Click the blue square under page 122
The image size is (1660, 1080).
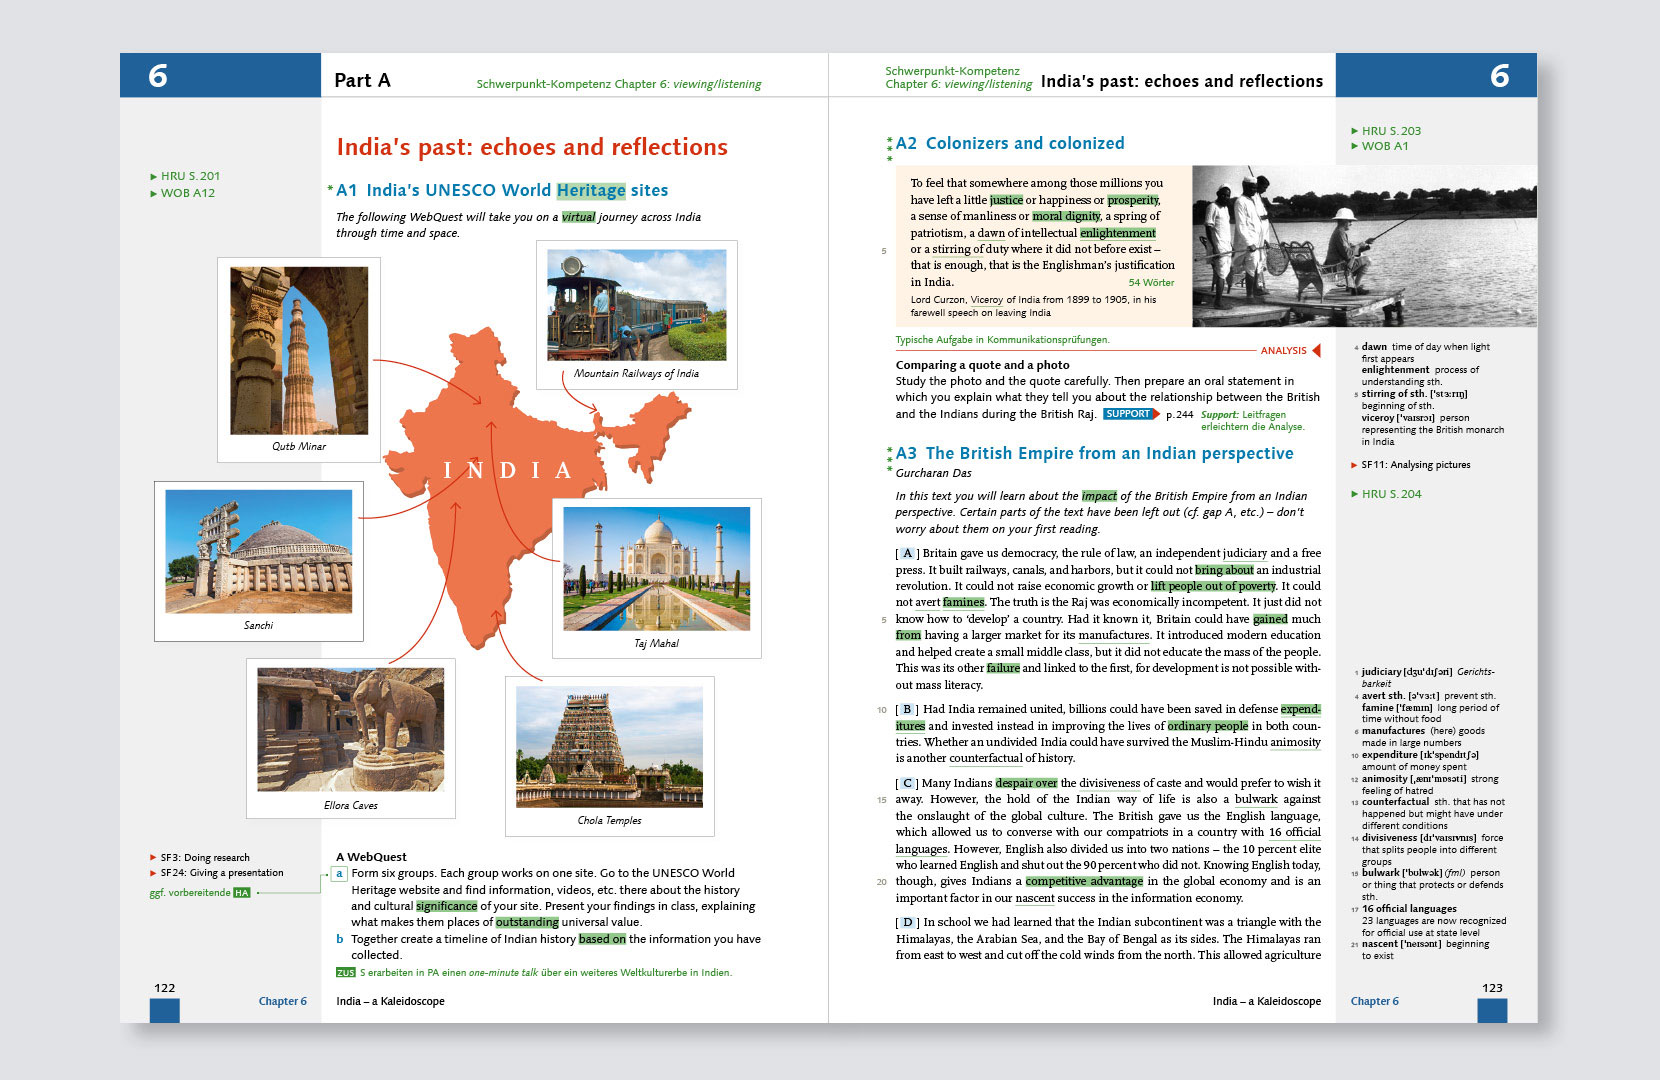click(164, 1010)
